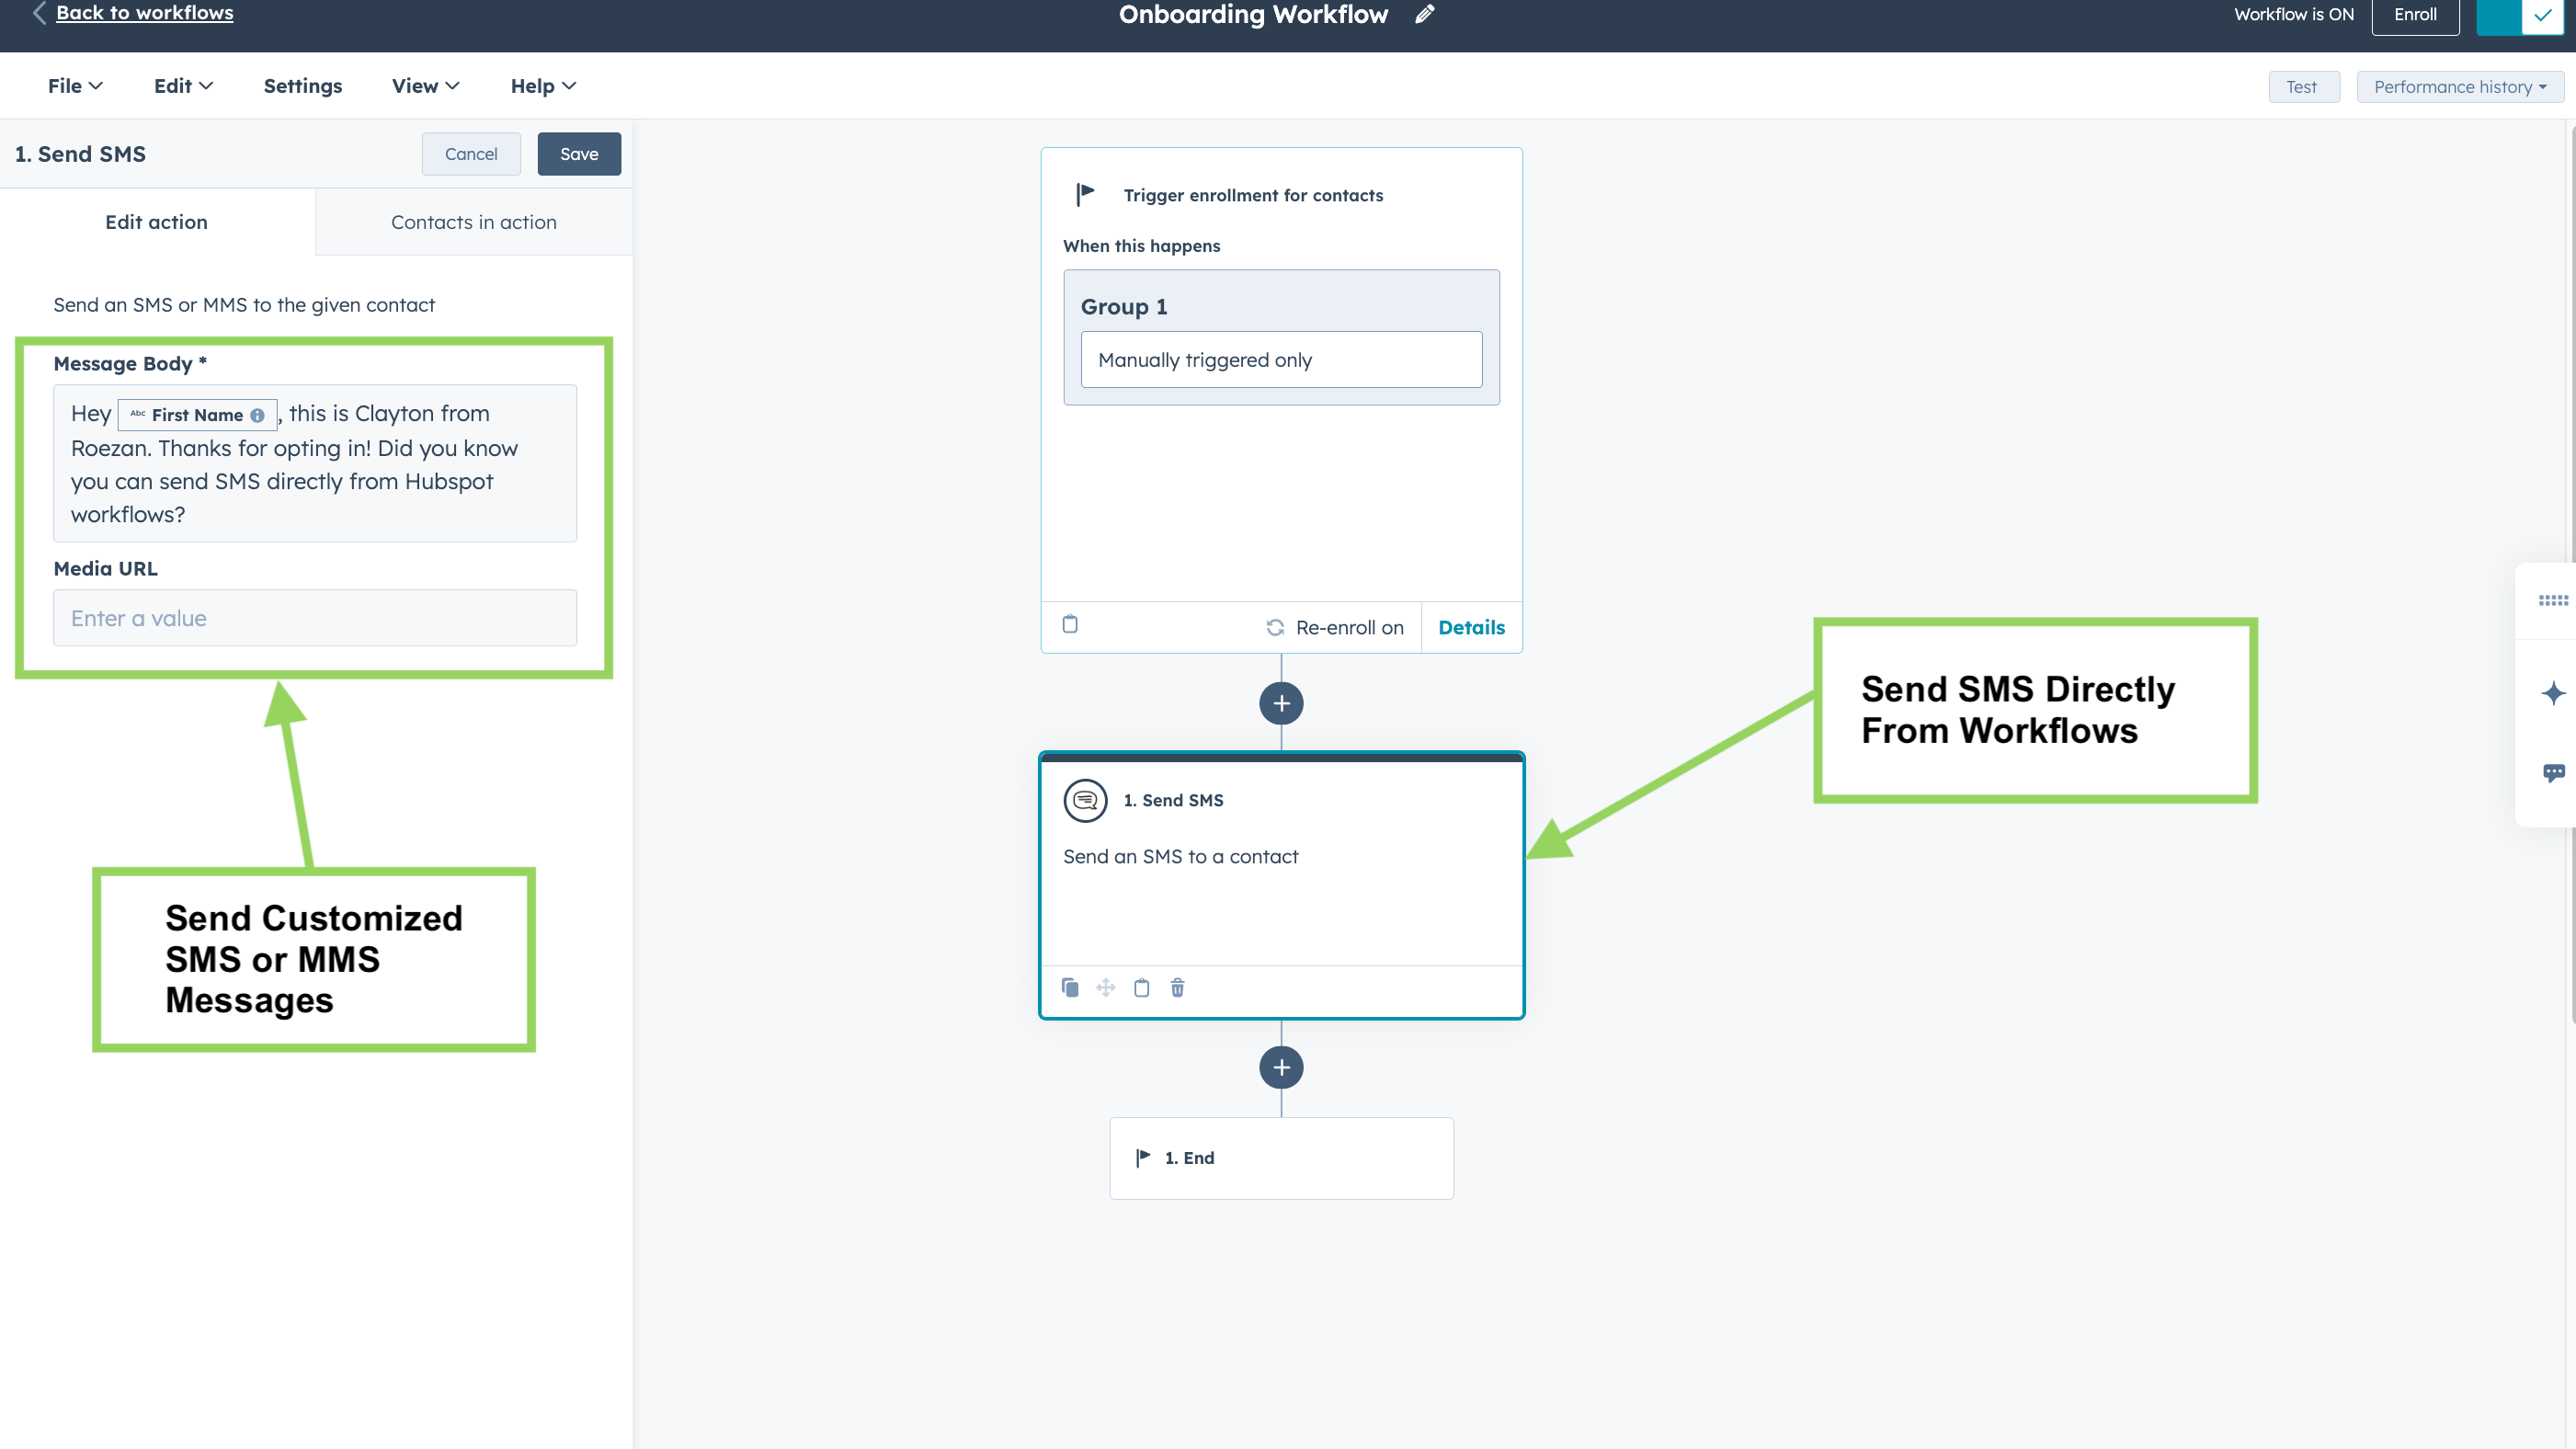Open the View dropdown
Viewport: 2576px width, 1449px height.
point(424,86)
